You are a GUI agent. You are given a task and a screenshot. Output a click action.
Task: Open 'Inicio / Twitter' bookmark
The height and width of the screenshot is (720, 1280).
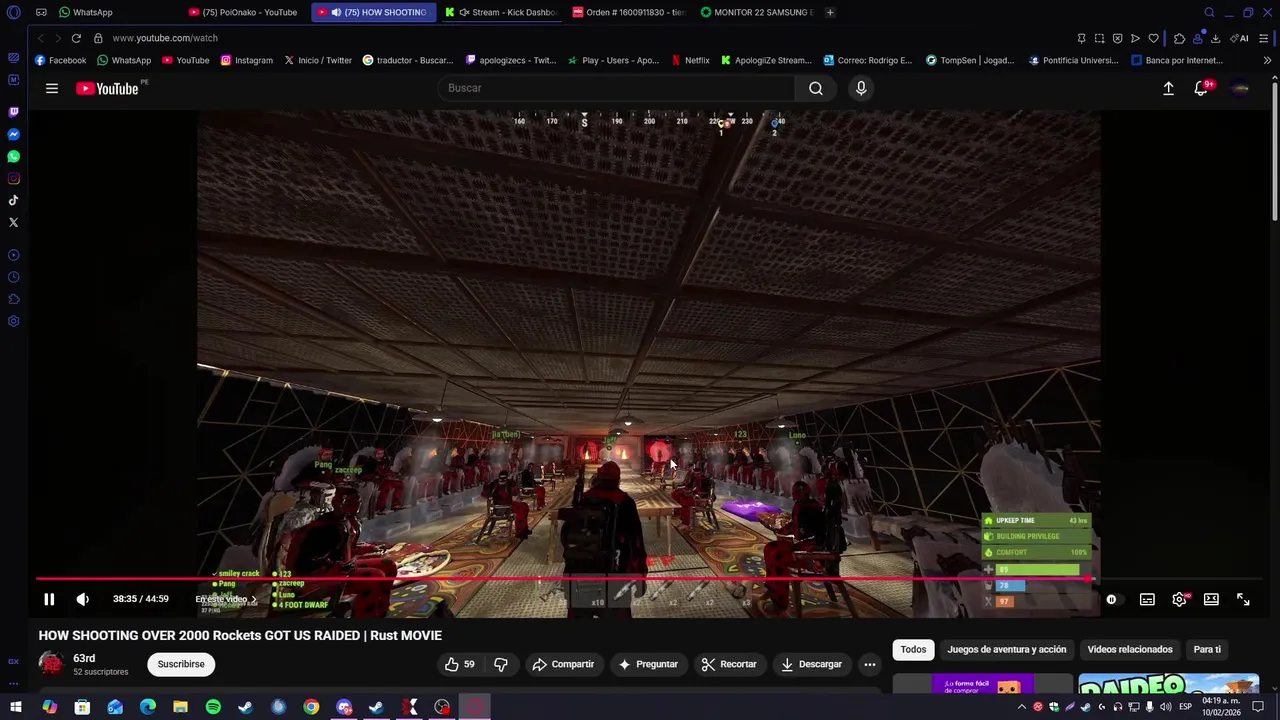[318, 60]
